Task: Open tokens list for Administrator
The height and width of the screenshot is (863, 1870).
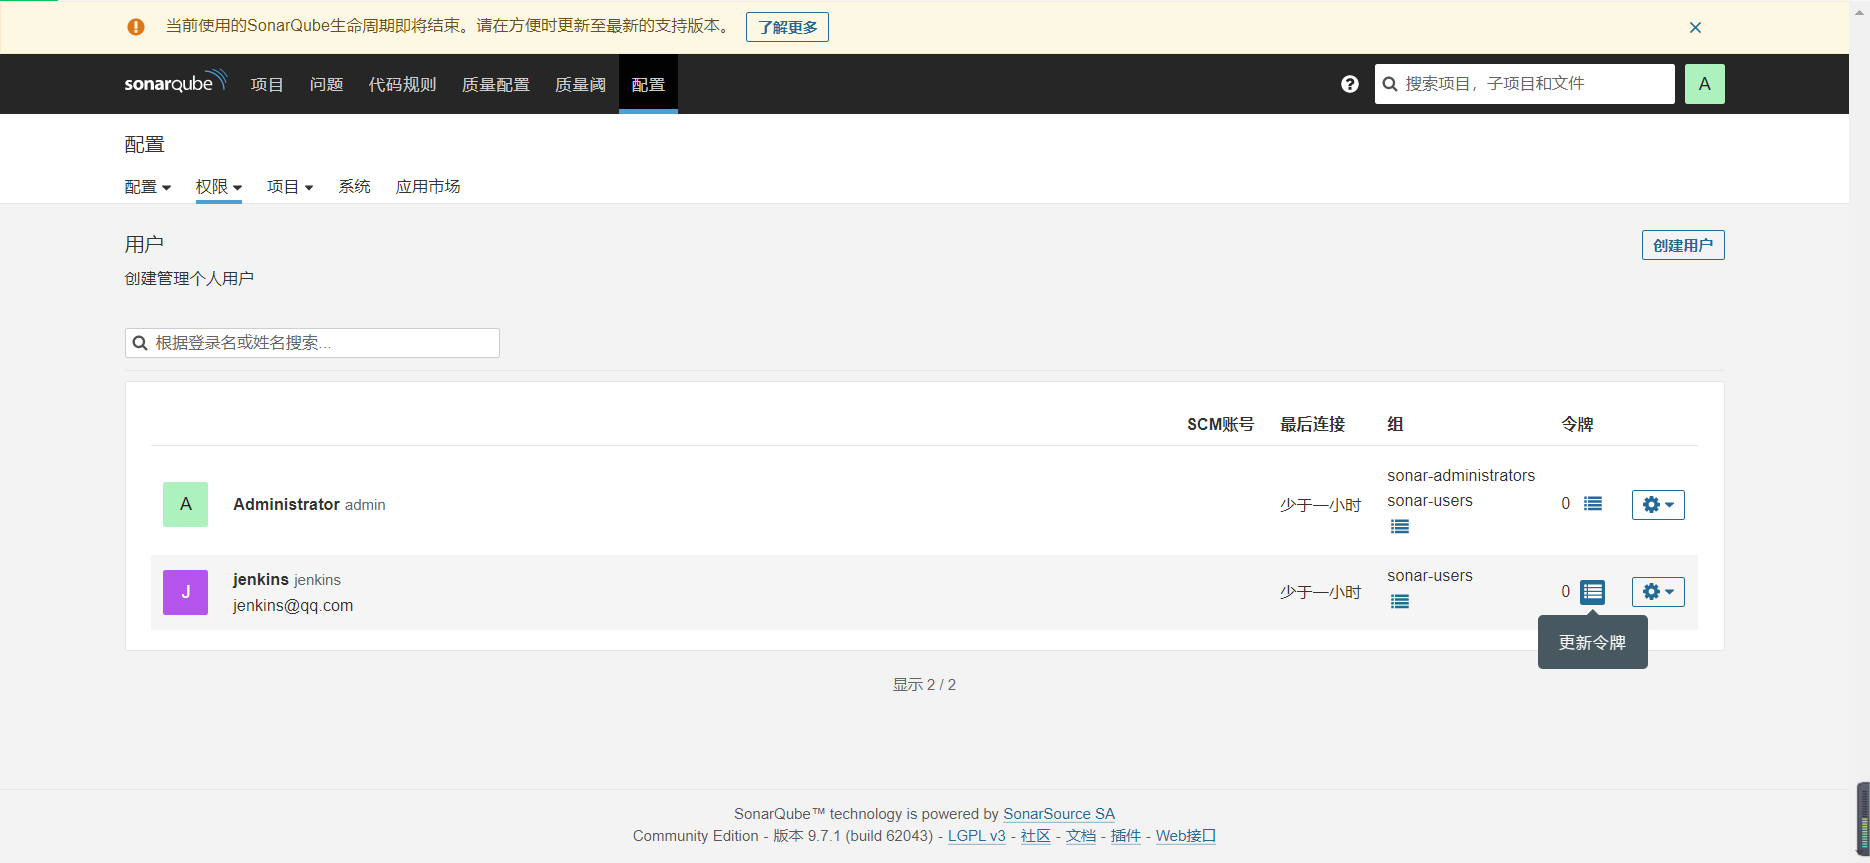Action: click(1593, 504)
